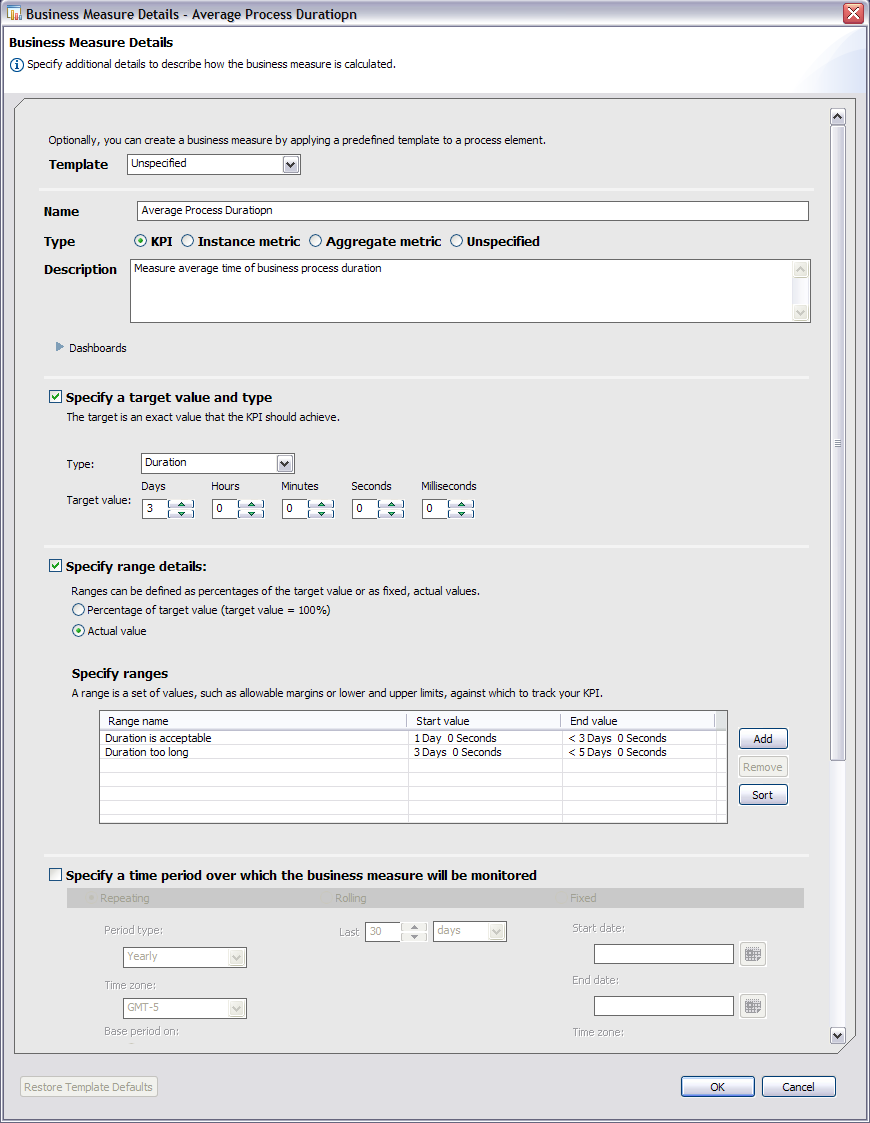
Task: Choose Actual value range option
Action: click(x=79, y=631)
